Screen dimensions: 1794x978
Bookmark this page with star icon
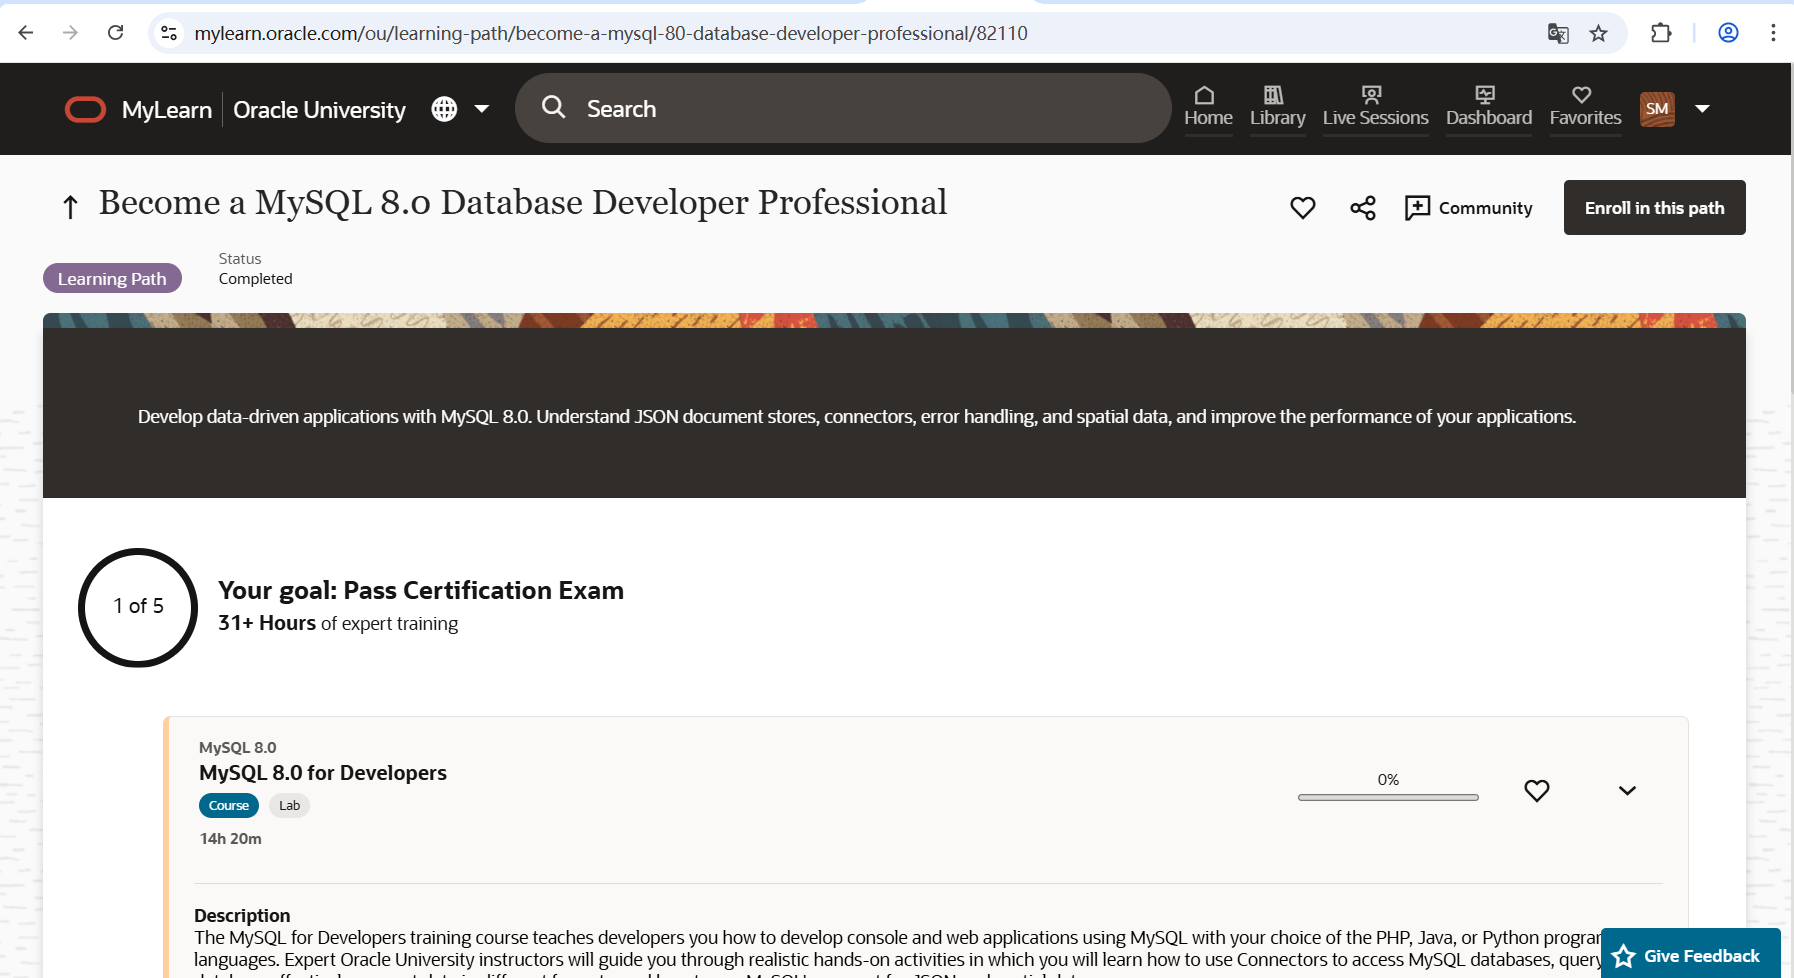coord(1598,33)
